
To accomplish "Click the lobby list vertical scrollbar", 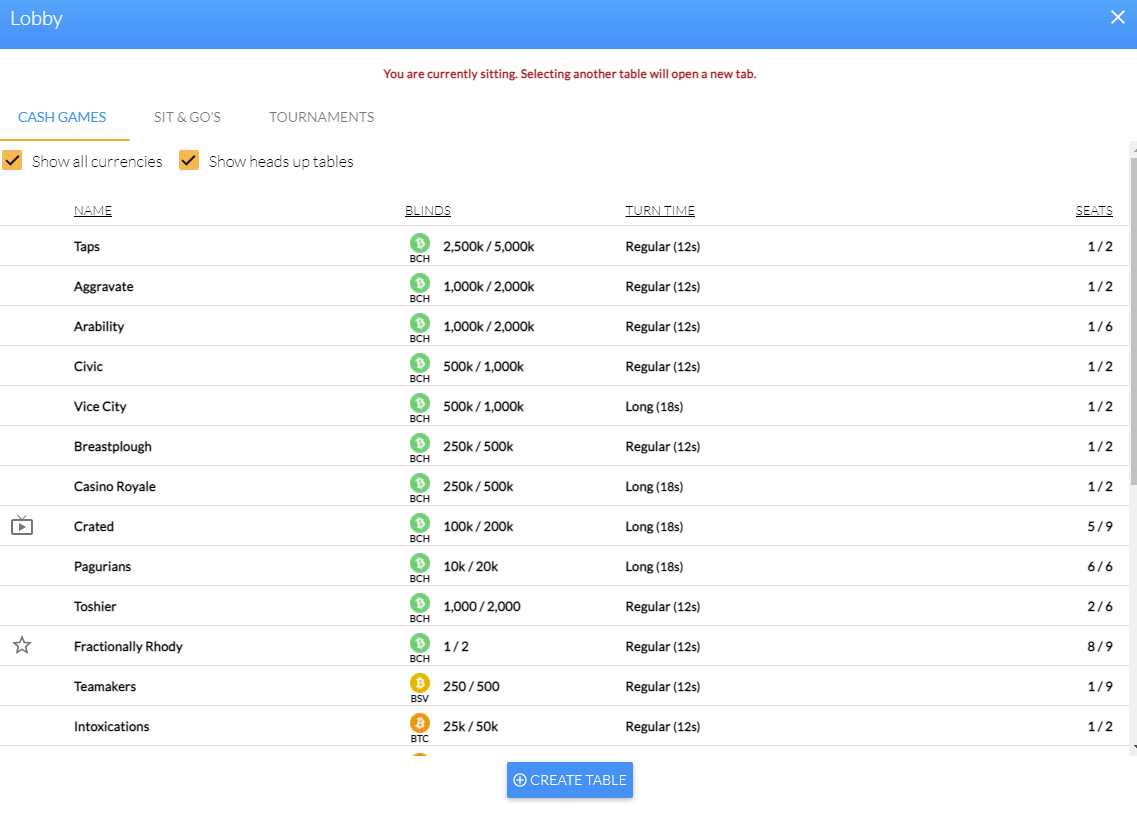I will [x=1133, y=319].
